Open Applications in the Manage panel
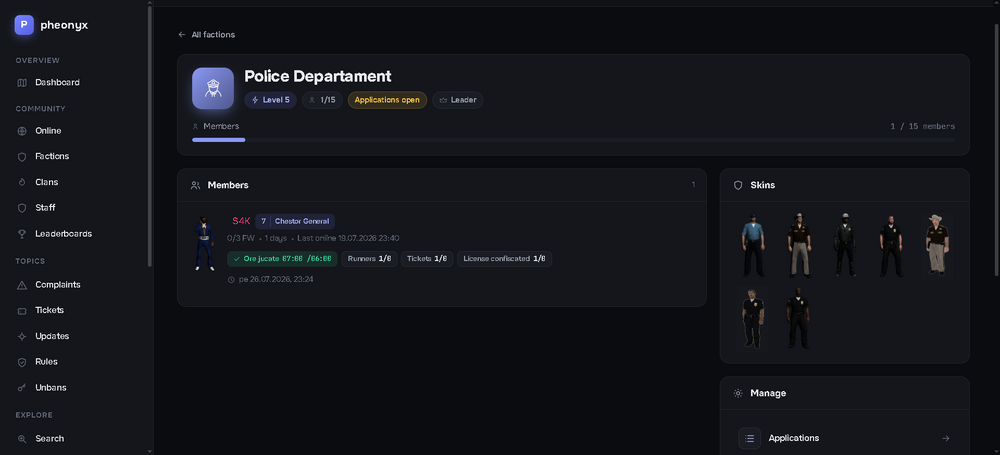This screenshot has height=455, width=1000. click(x=844, y=438)
